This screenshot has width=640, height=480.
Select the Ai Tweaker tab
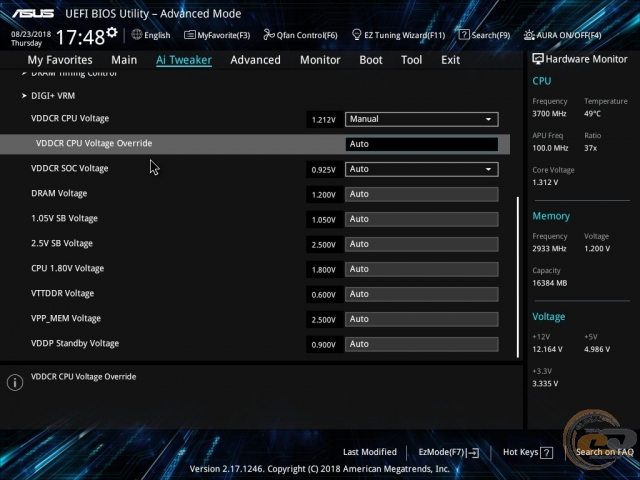[184, 60]
